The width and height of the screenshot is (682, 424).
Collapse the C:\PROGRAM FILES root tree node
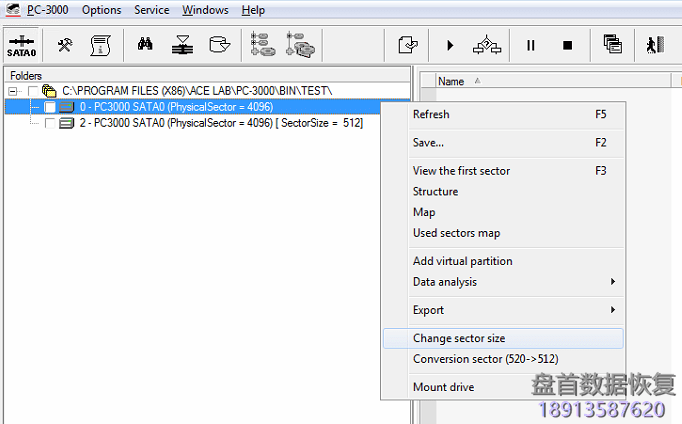coord(13,91)
